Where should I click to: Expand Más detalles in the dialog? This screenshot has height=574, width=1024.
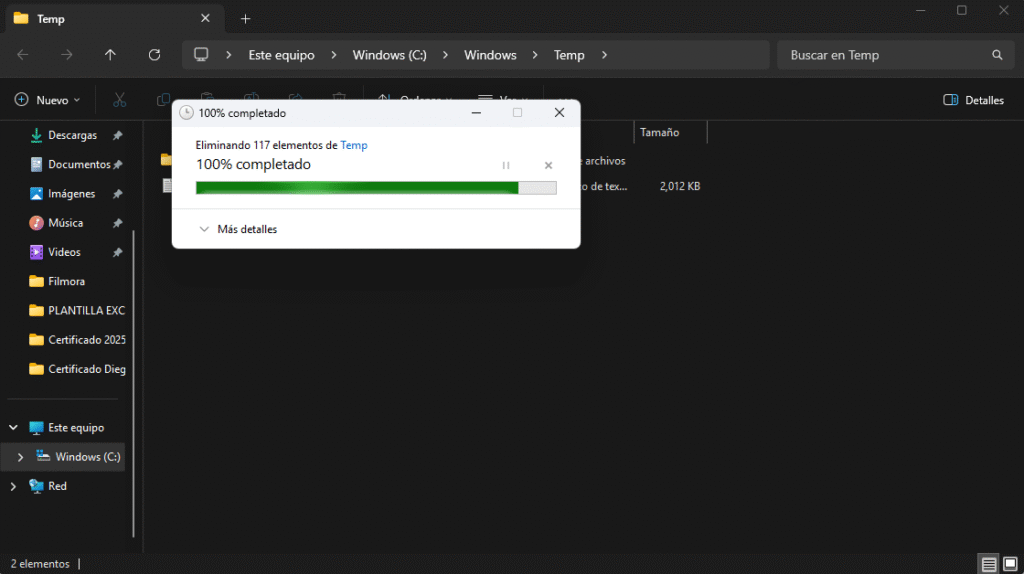click(x=238, y=229)
